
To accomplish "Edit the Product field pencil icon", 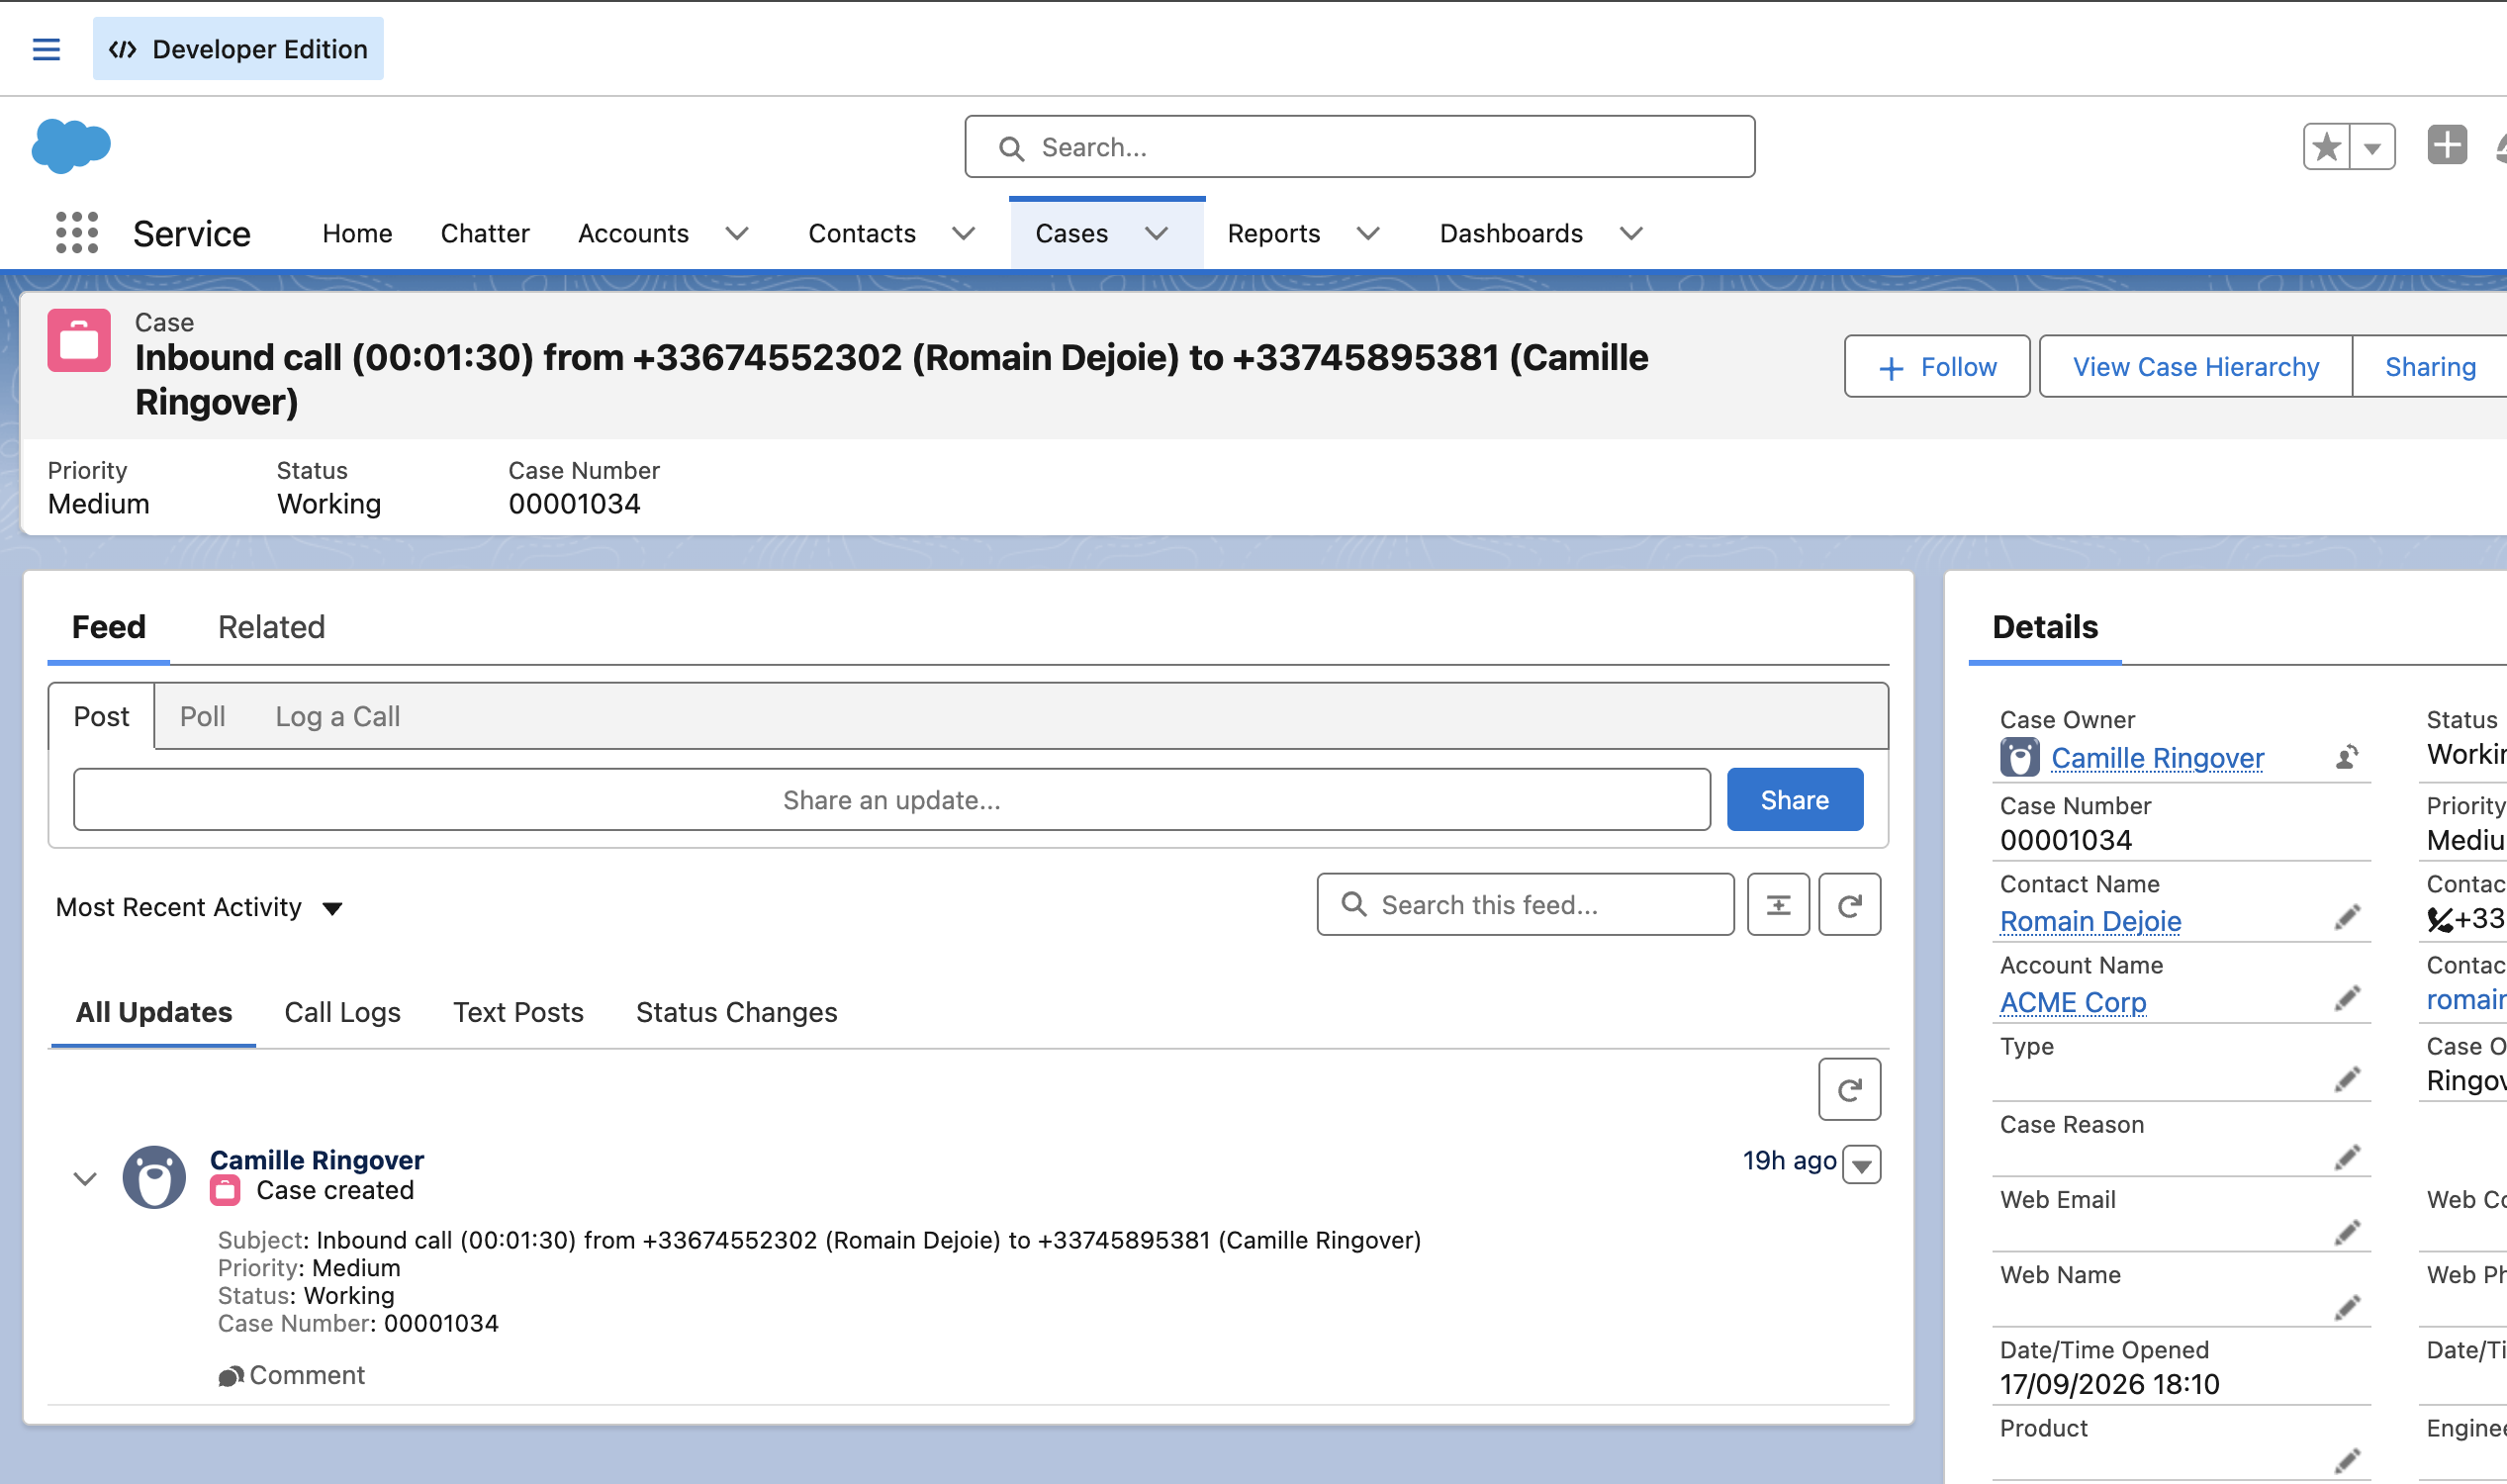I will point(2347,1461).
